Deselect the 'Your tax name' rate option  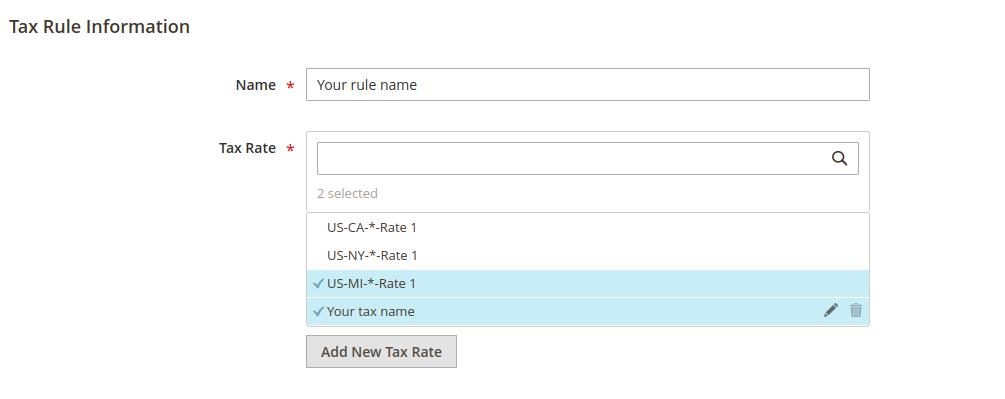pyautogui.click(x=588, y=311)
